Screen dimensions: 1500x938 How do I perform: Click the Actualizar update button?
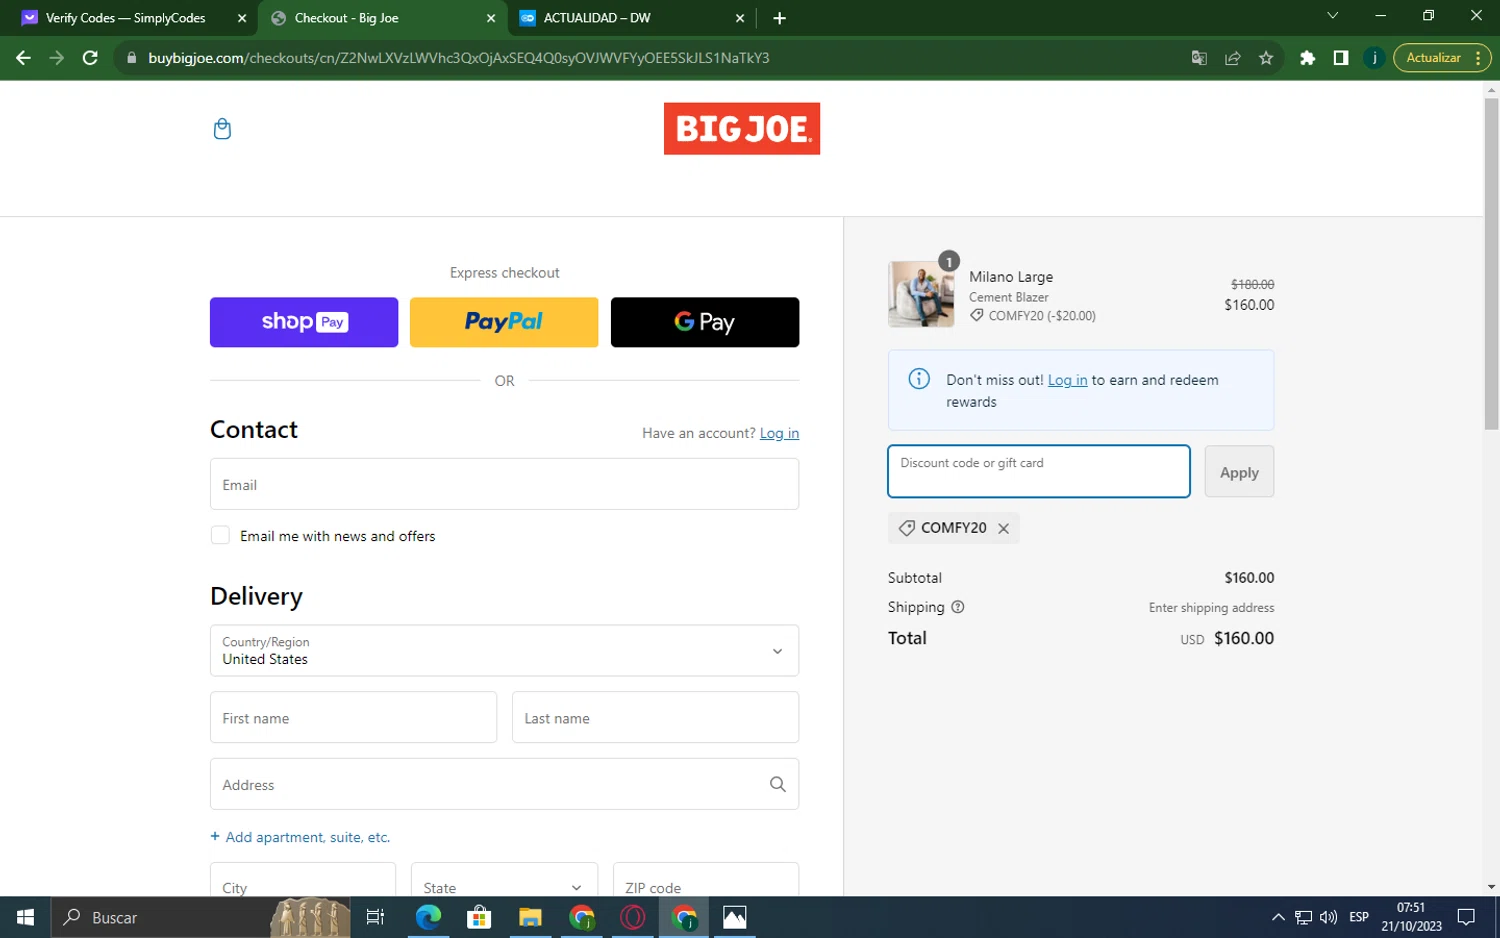click(1433, 58)
